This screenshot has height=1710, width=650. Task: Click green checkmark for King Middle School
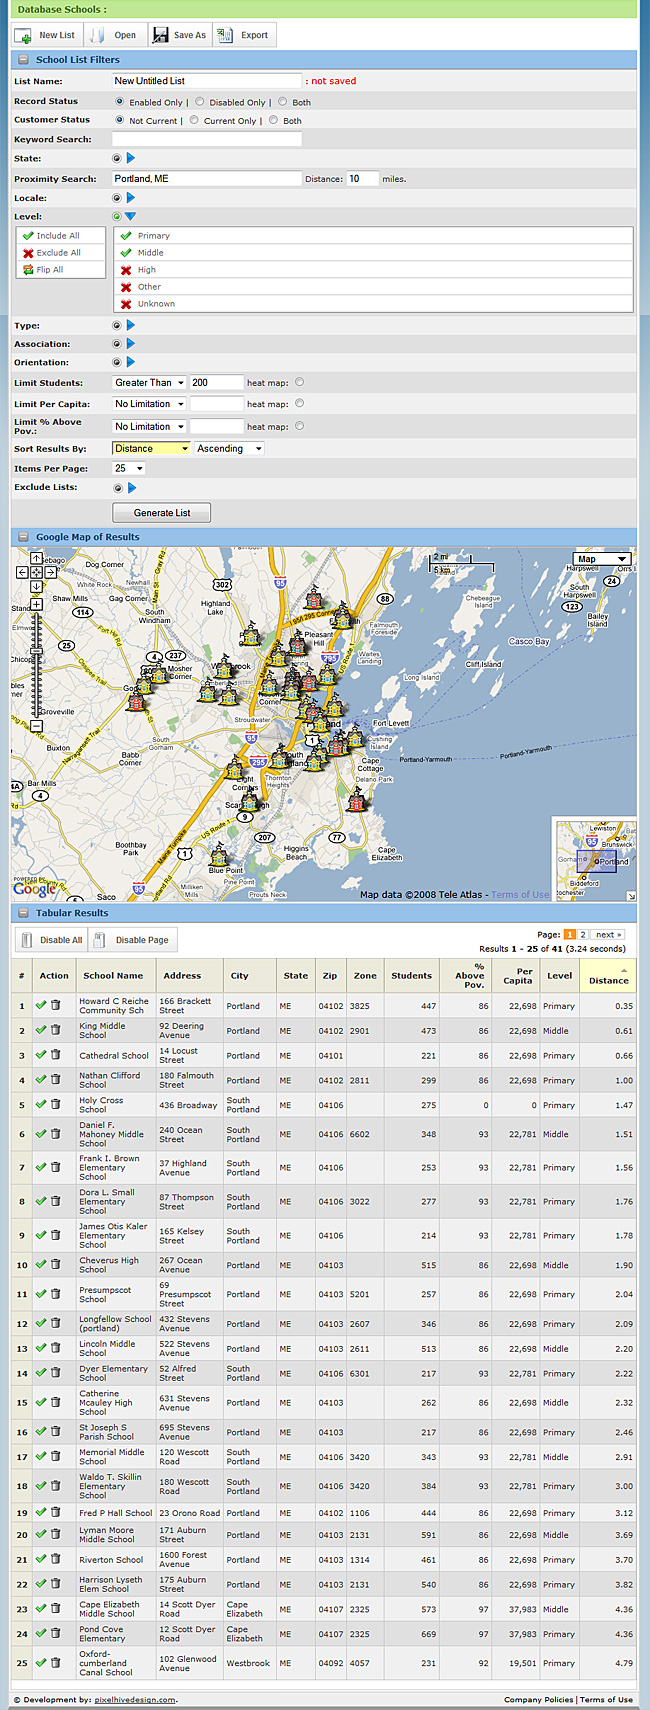[40, 1030]
